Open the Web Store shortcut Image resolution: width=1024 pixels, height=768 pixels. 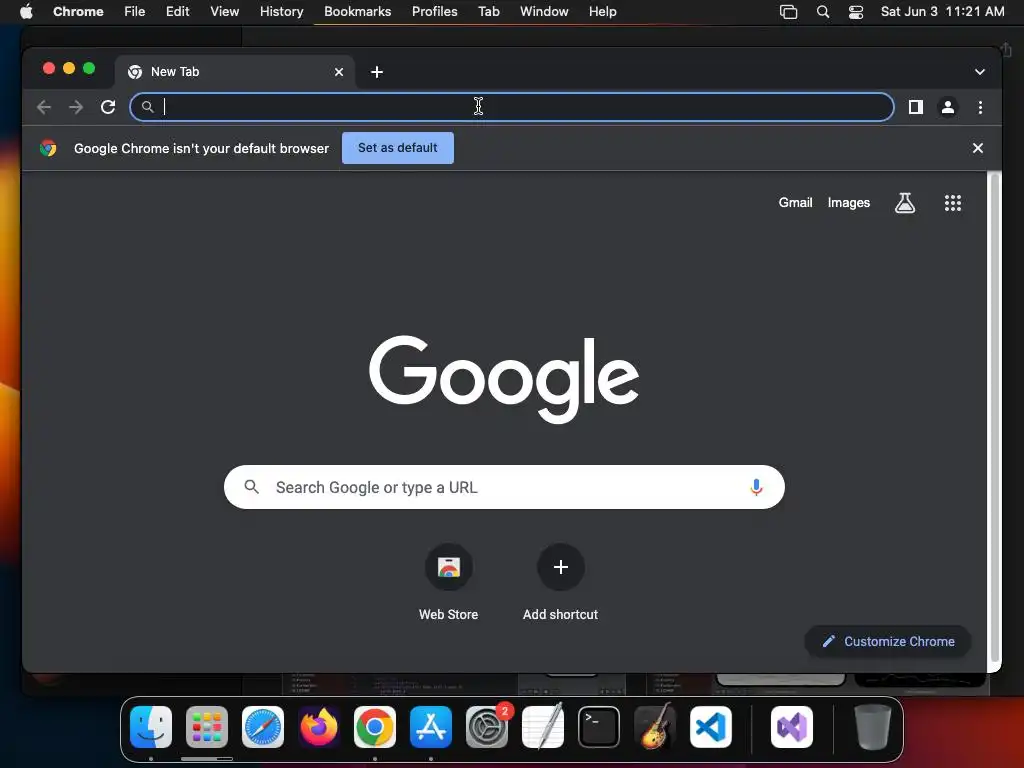(x=449, y=583)
